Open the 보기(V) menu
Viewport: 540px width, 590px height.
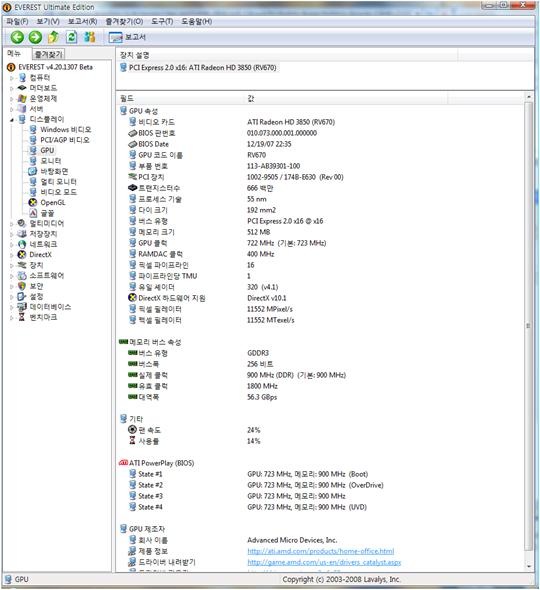pos(48,21)
